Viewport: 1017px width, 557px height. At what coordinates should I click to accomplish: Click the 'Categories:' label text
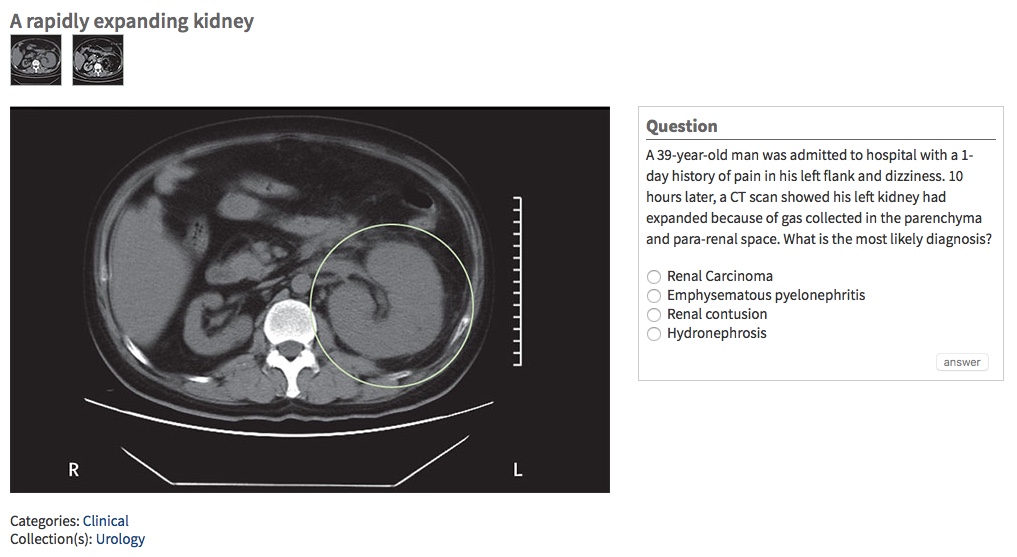point(45,521)
